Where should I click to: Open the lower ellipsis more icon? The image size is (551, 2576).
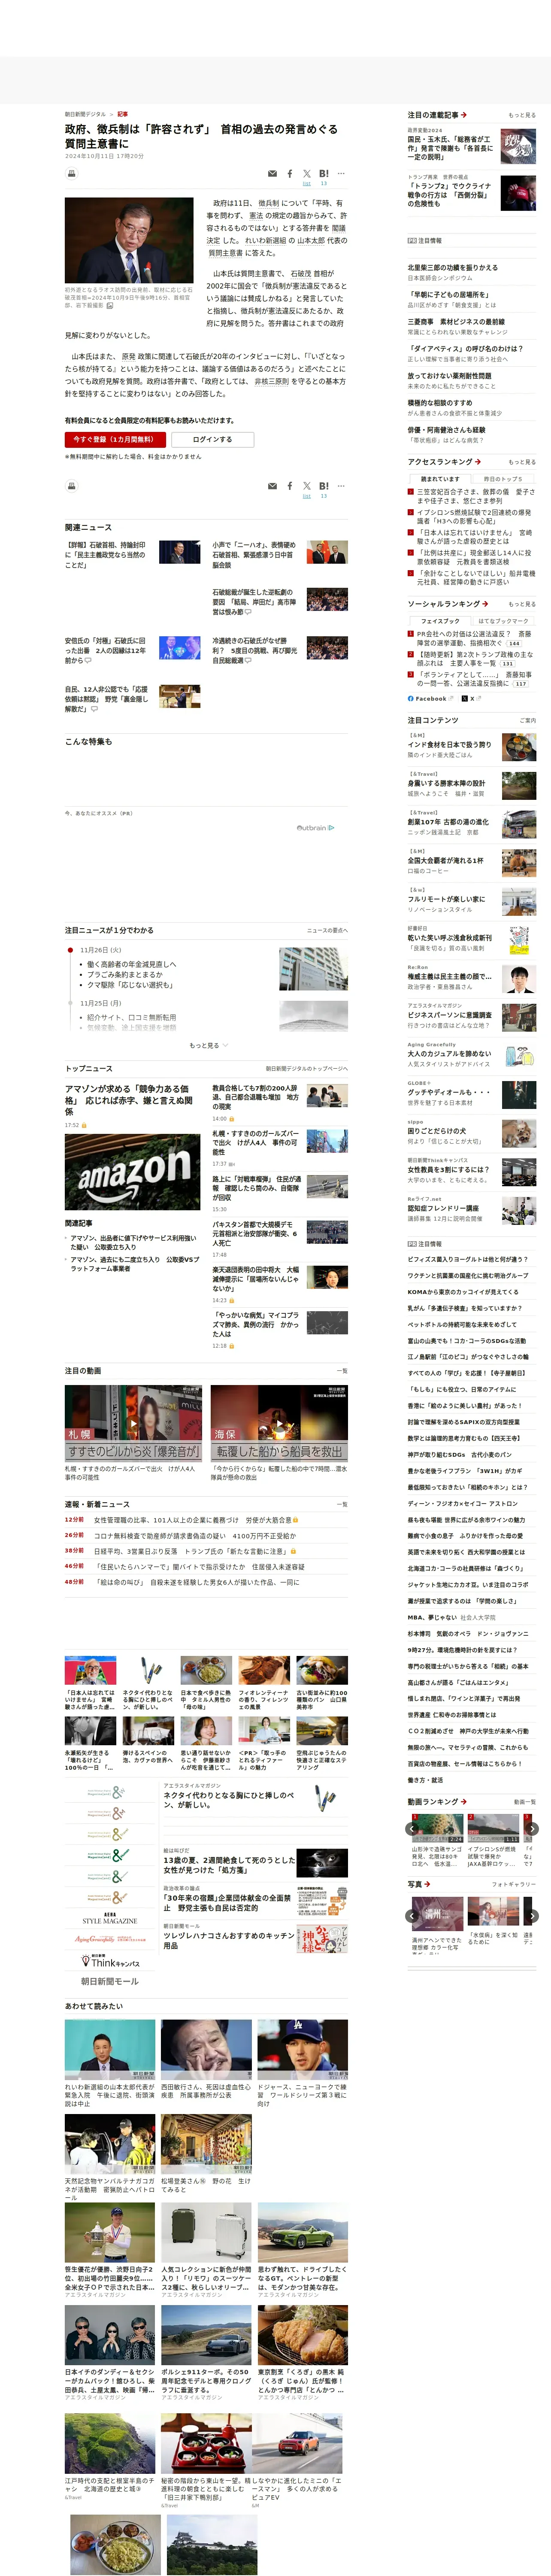341,486
